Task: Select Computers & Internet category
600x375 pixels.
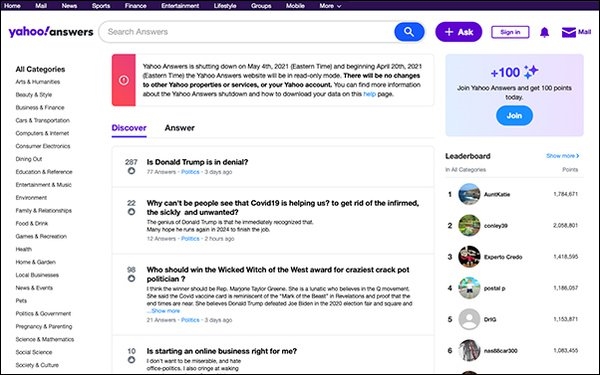Action: (x=42, y=134)
